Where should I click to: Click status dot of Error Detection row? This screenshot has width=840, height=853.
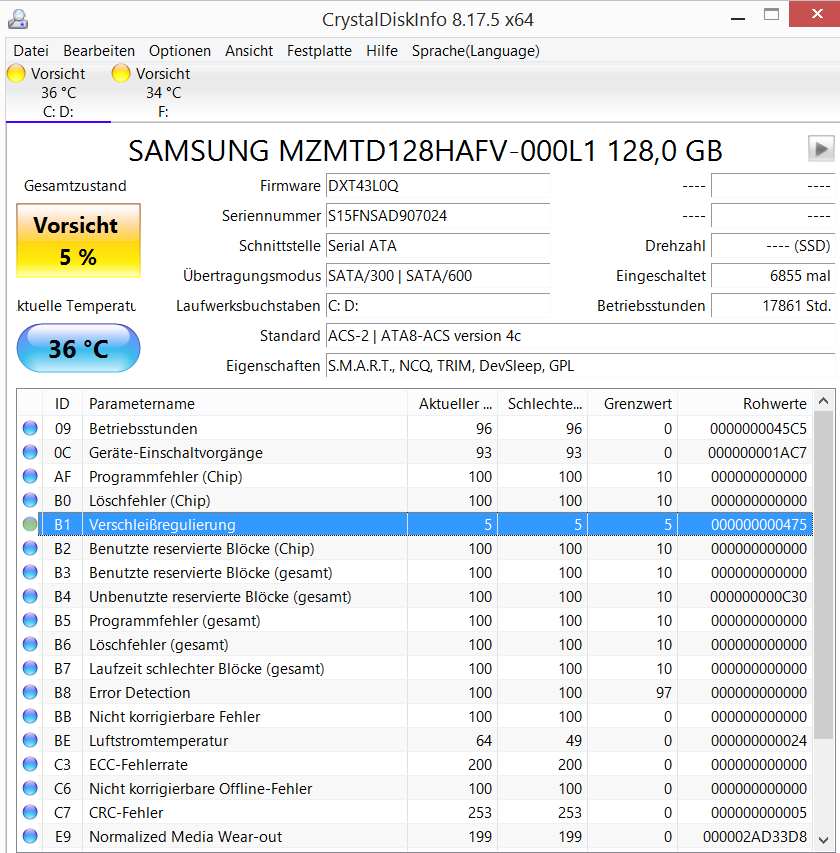tap(30, 692)
